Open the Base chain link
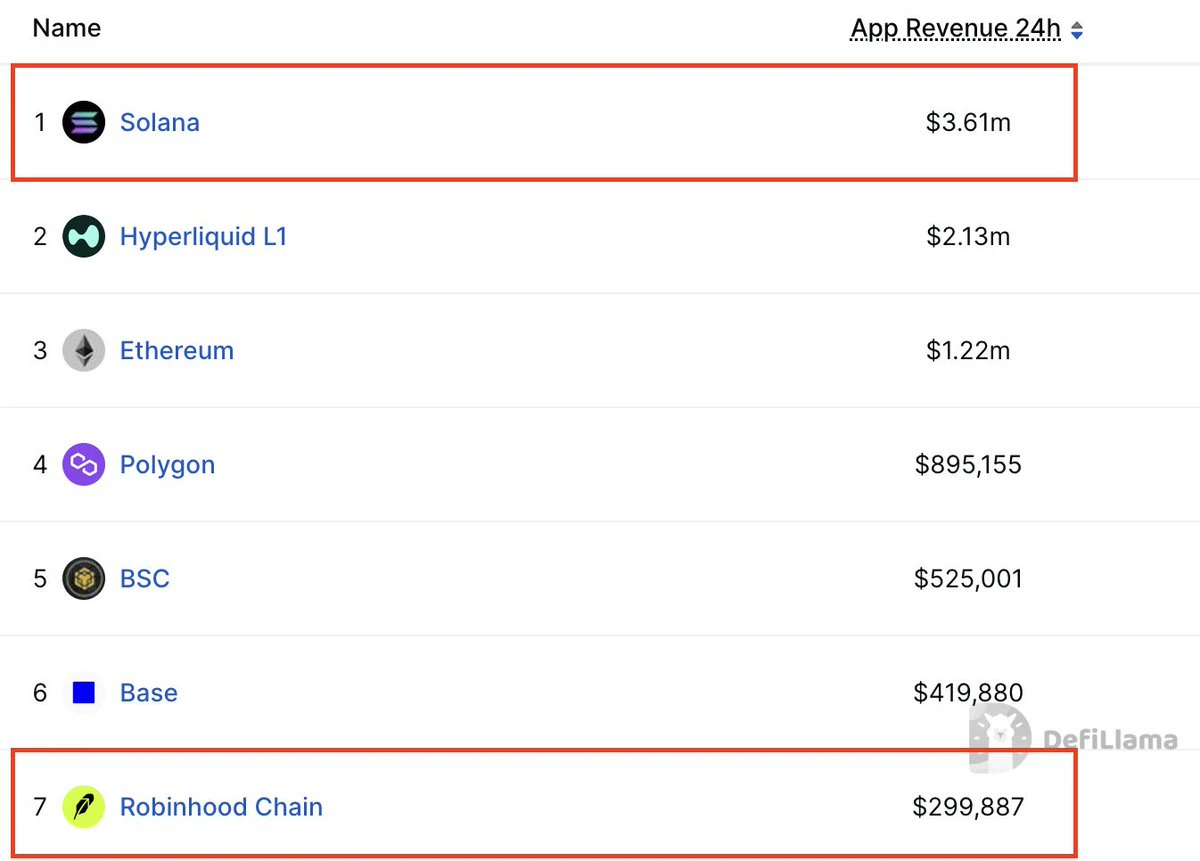This screenshot has width=1200, height=861. [149, 693]
